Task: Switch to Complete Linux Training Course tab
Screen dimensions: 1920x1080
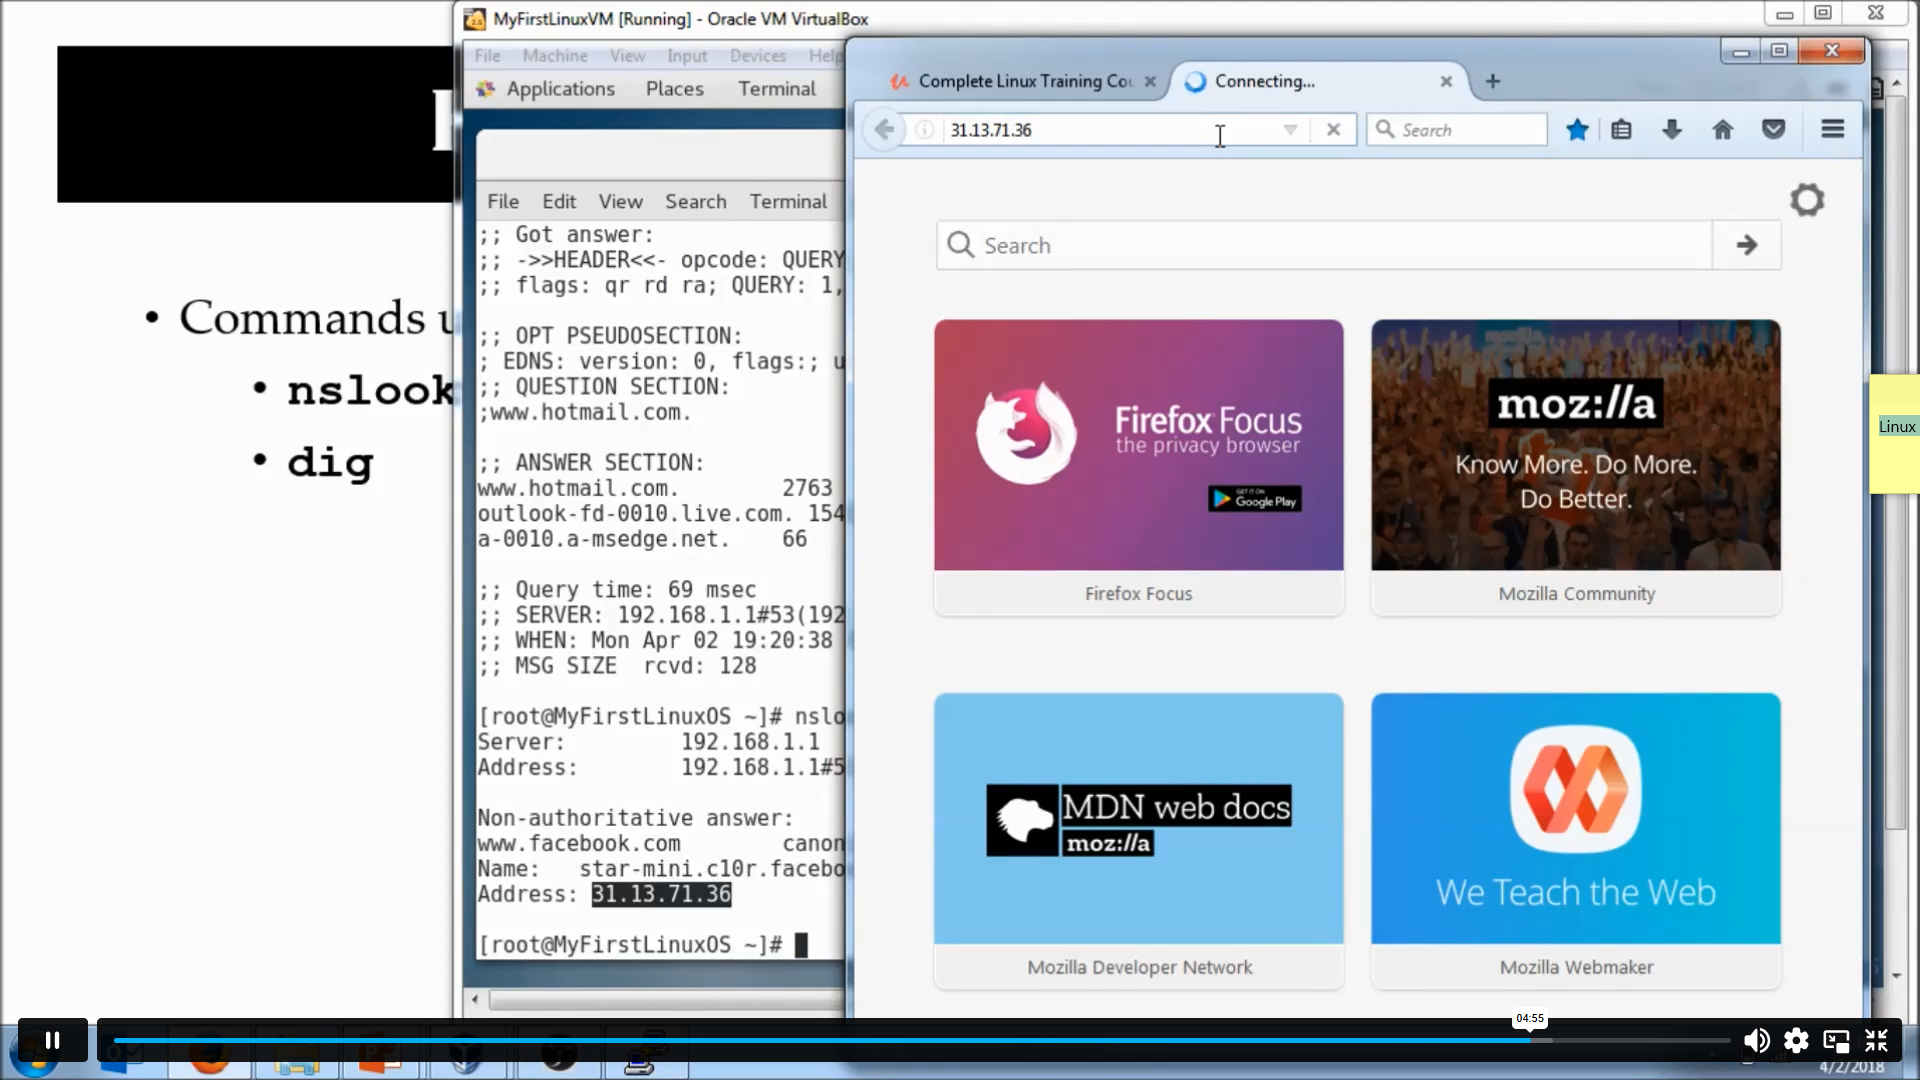Action: tap(1024, 82)
